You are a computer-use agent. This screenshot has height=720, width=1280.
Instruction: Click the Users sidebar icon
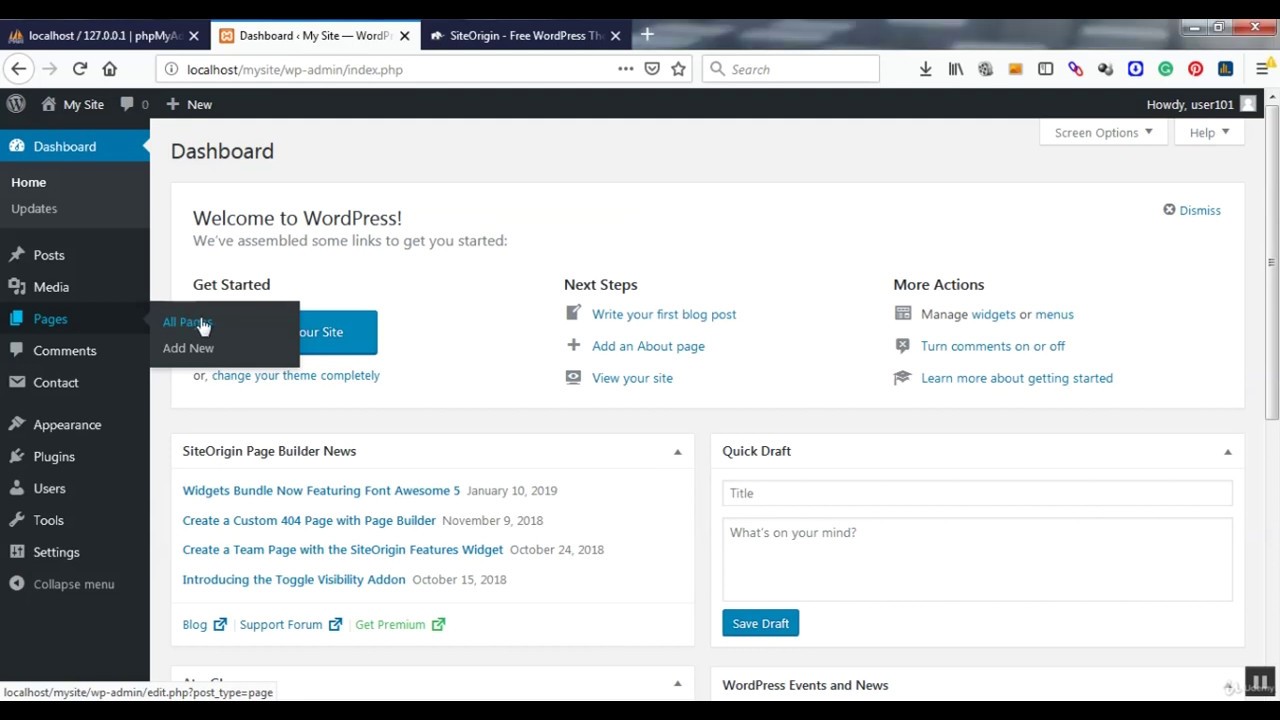pyautogui.click(x=16, y=488)
